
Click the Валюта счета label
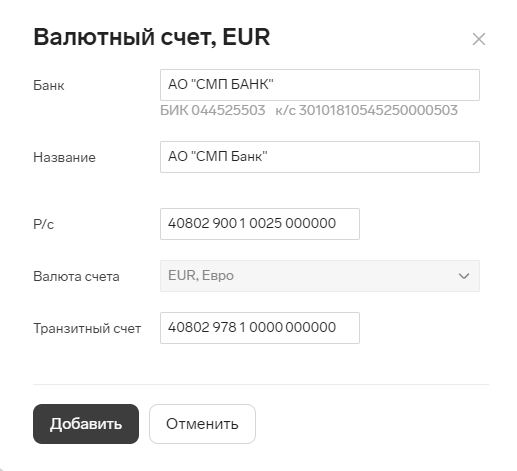point(76,277)
